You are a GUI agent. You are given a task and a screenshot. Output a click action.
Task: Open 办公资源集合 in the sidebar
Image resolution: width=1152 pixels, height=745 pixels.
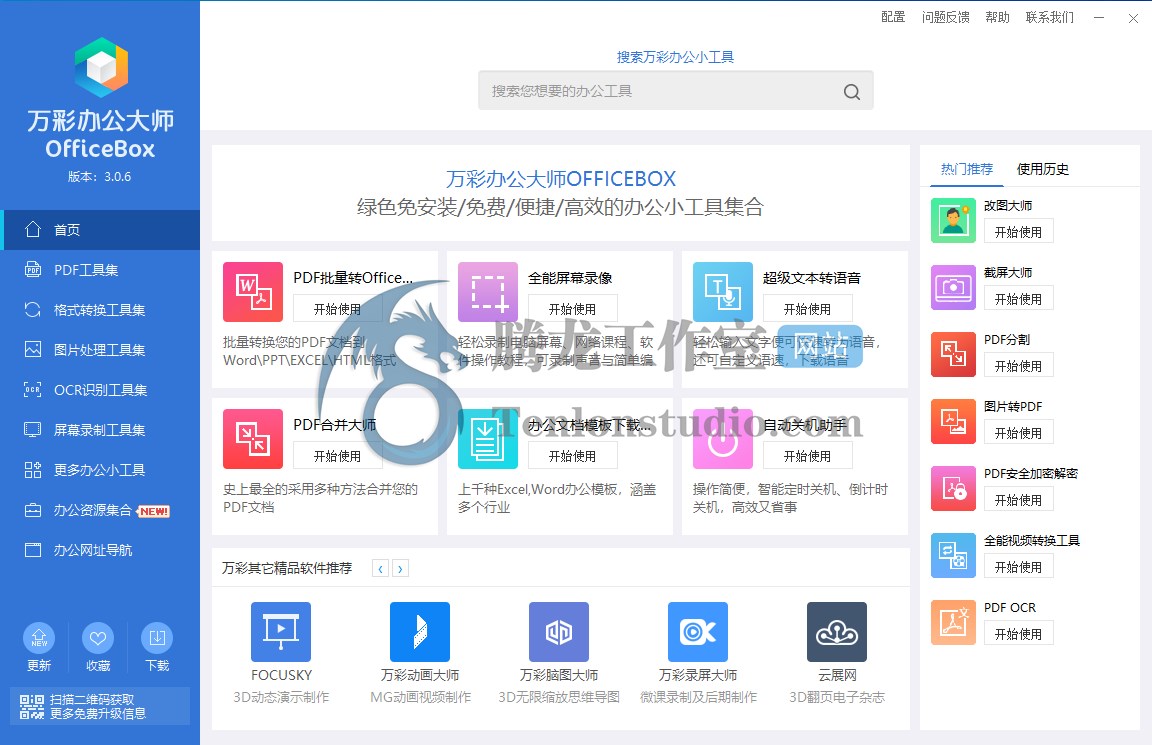coord(100,510)
